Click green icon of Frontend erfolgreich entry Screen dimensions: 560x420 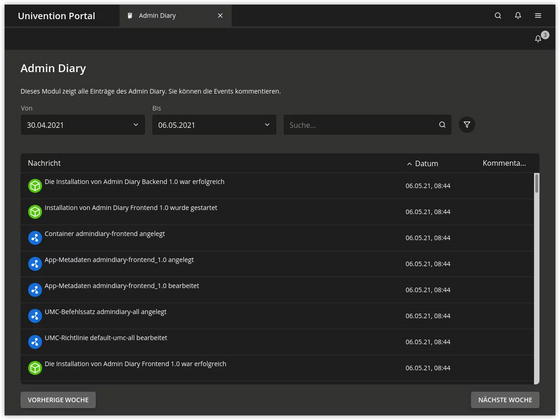tap(35, 368)
